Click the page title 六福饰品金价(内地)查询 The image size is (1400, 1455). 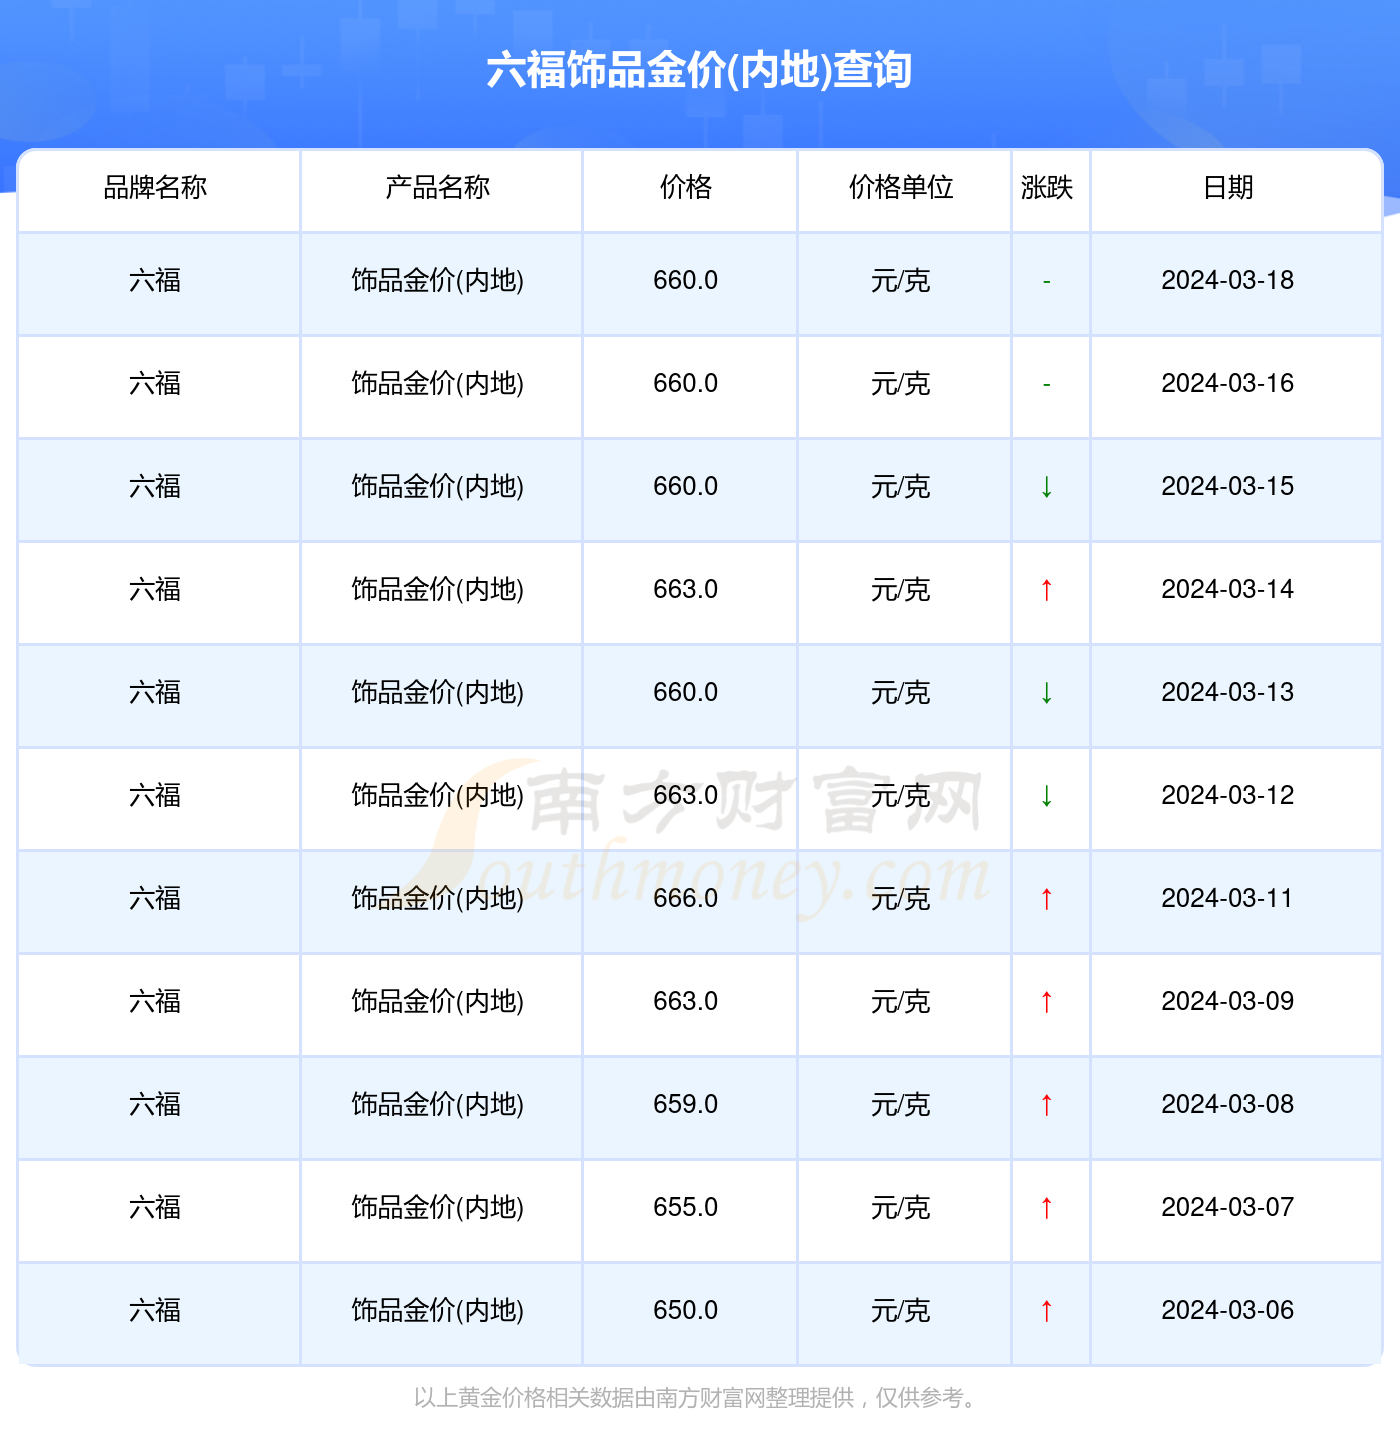coord(699,70)
